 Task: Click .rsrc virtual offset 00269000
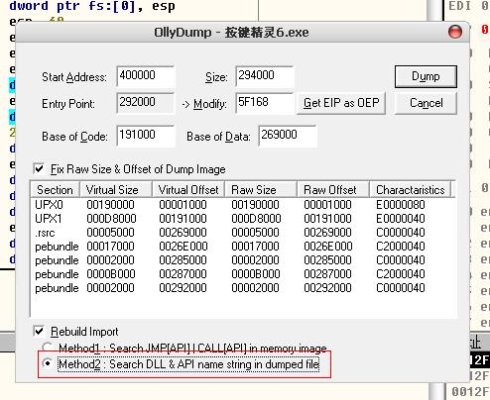183,232
